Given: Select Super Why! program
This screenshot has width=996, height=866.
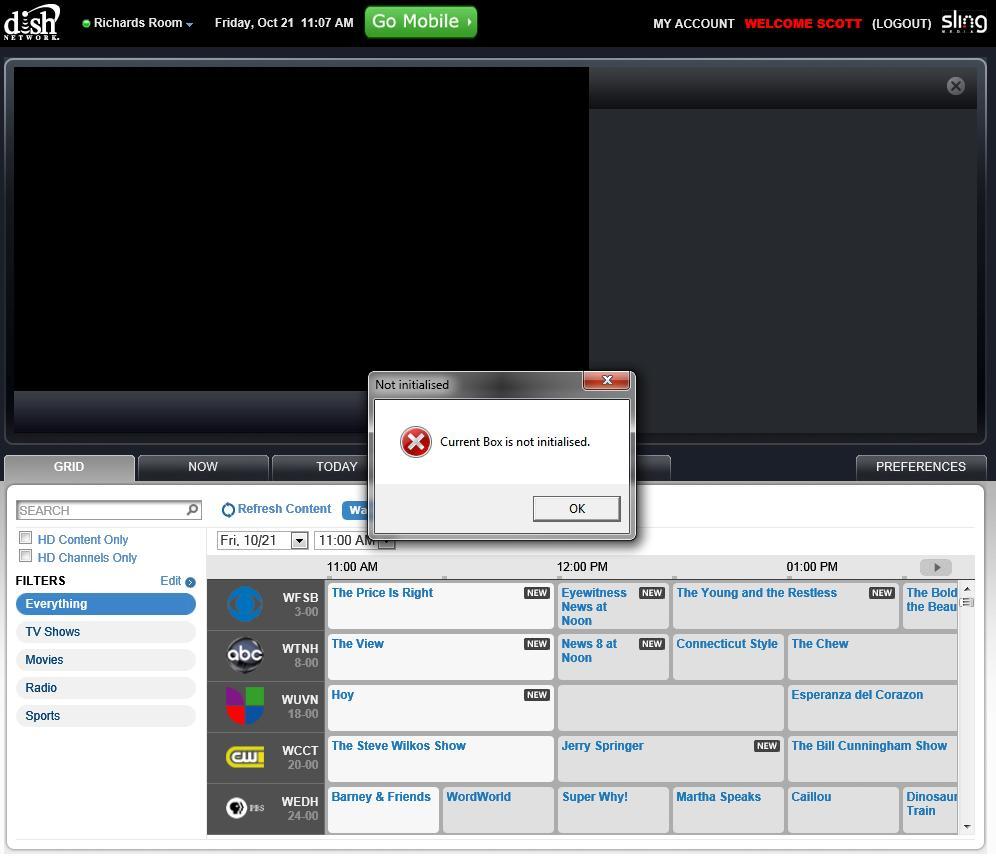Looking at the screenshot, I should 613,809.
